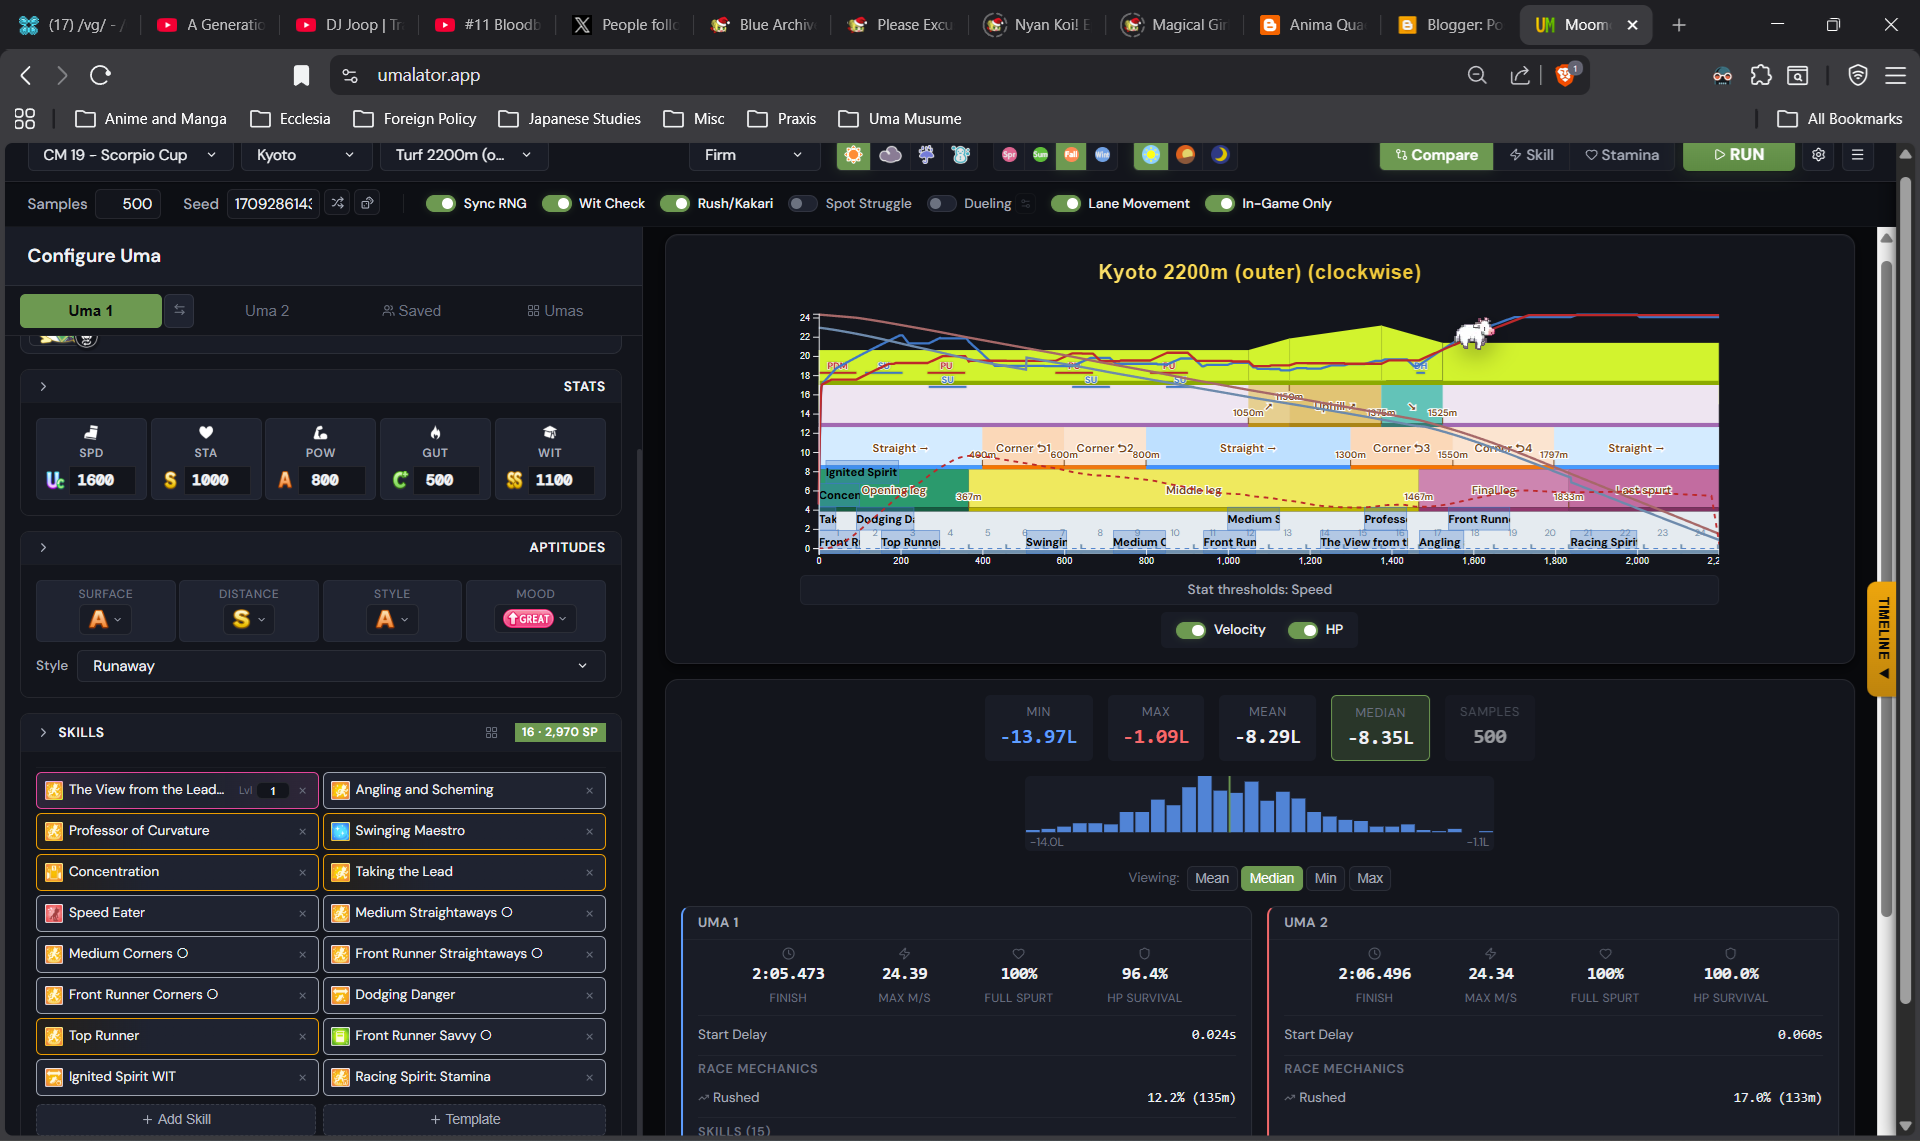
Task: Click the Brave browser shields icon
Action: point(1566,75)
